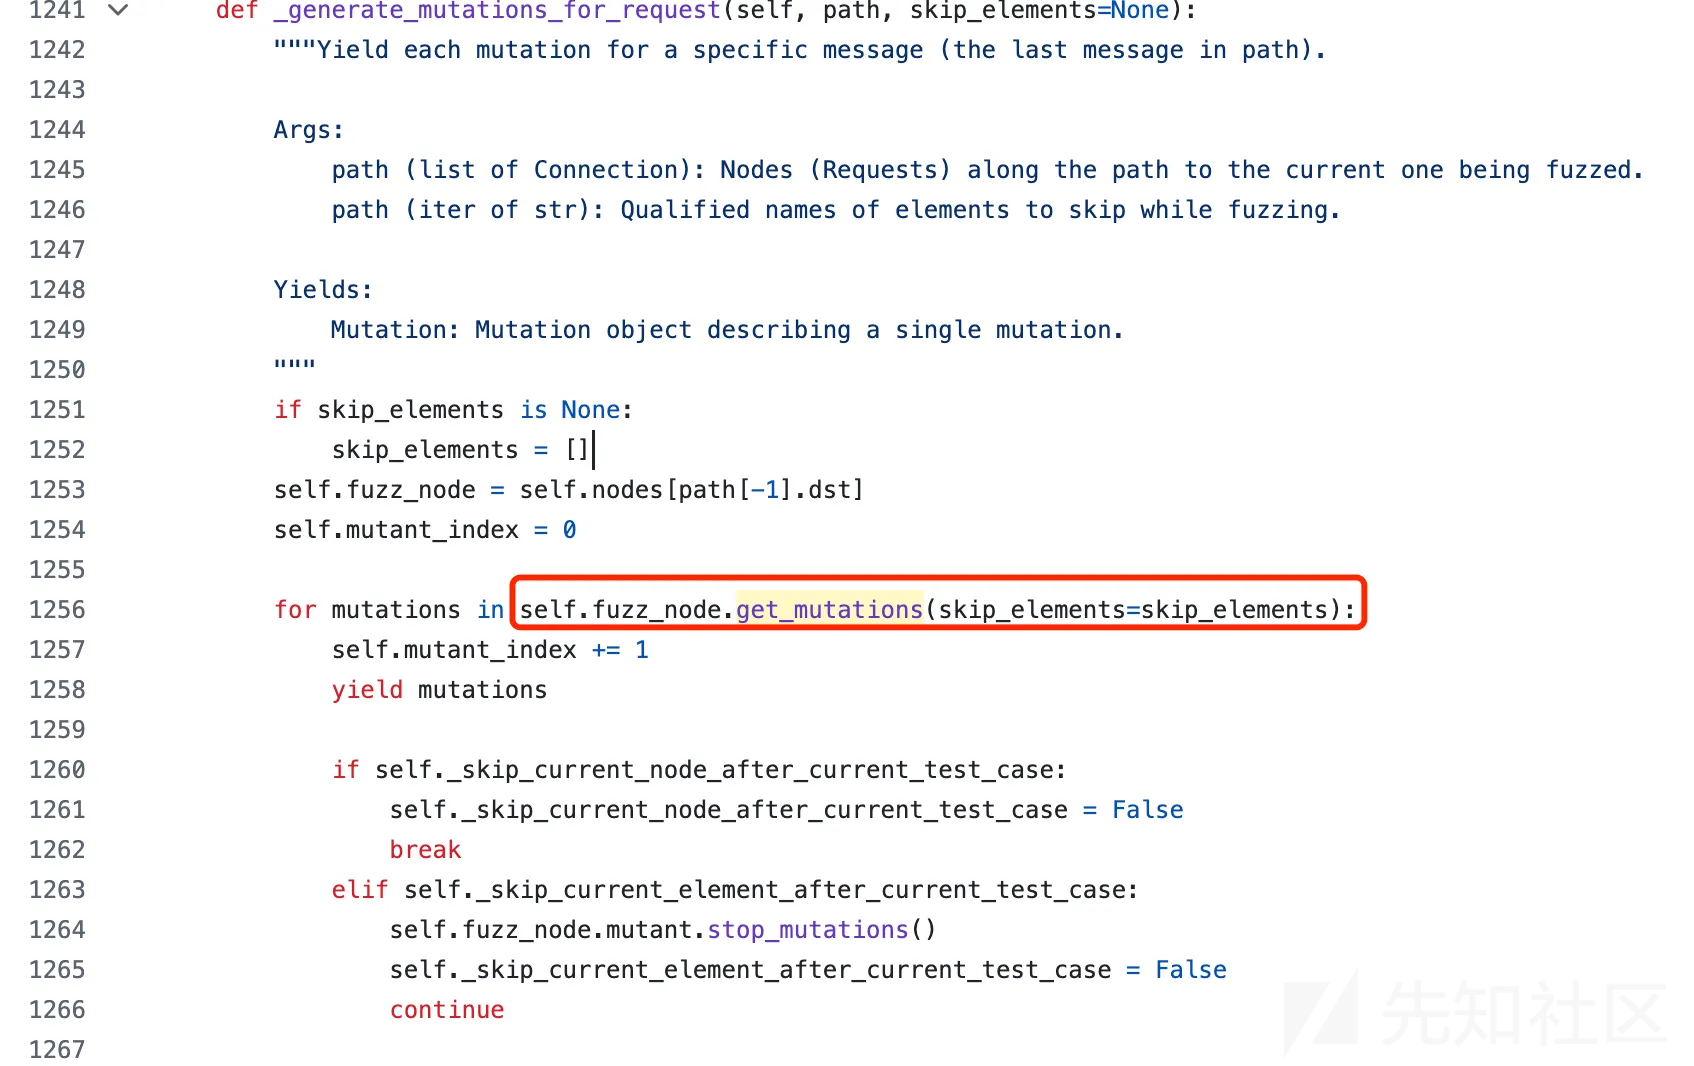Click the _generate_mutations_for_request function name
Screen dimensions: 1694x1066
coord(497,11)
